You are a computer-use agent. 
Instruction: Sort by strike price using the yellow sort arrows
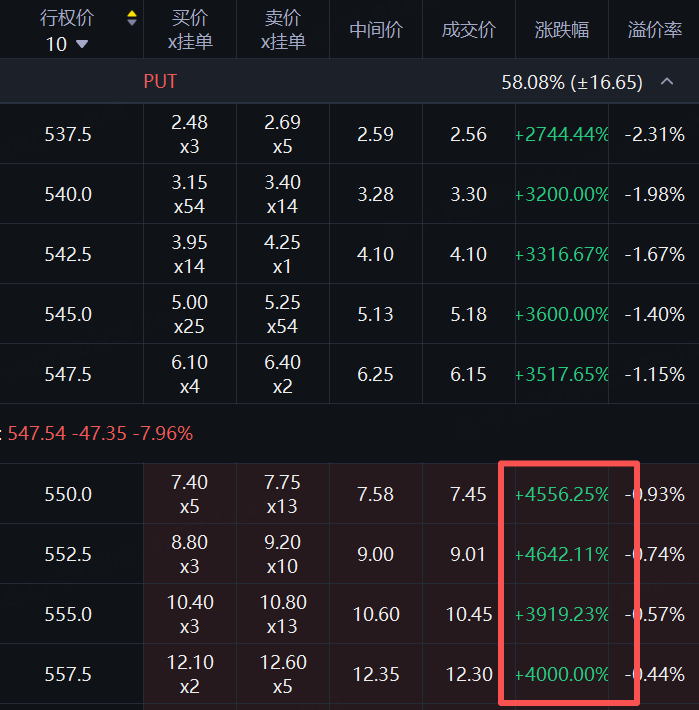132,18
